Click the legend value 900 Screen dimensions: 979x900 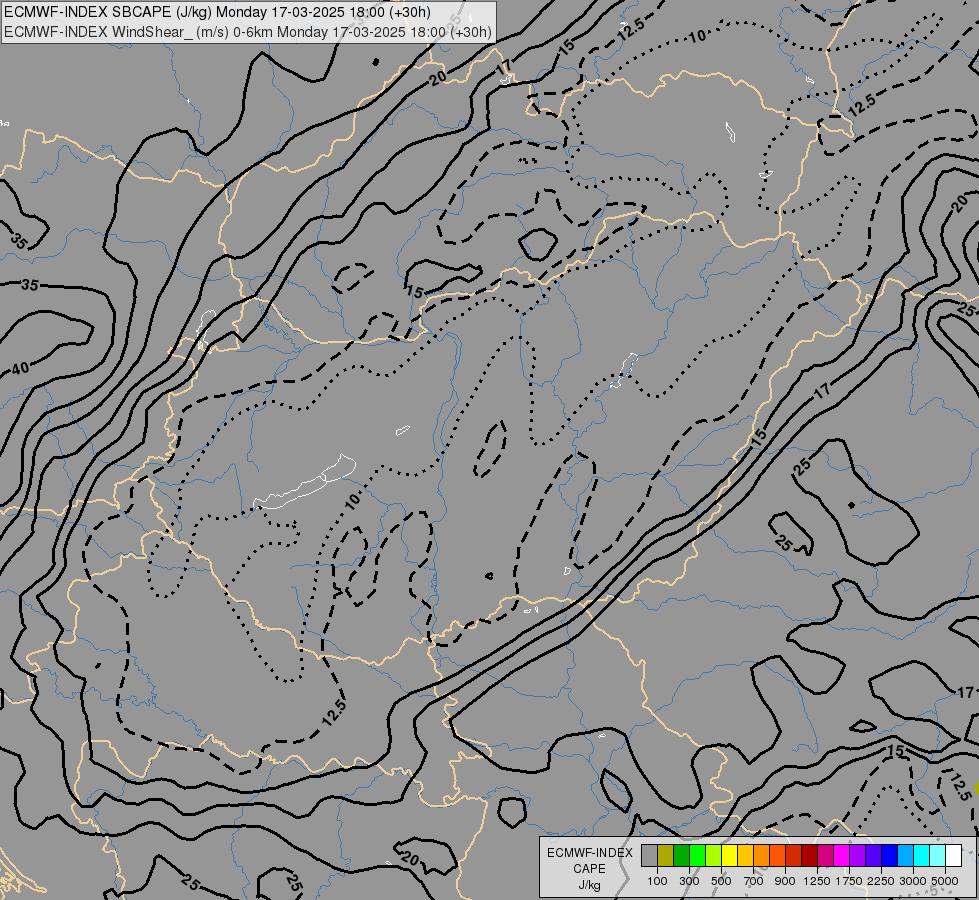(x=785, y=881)
